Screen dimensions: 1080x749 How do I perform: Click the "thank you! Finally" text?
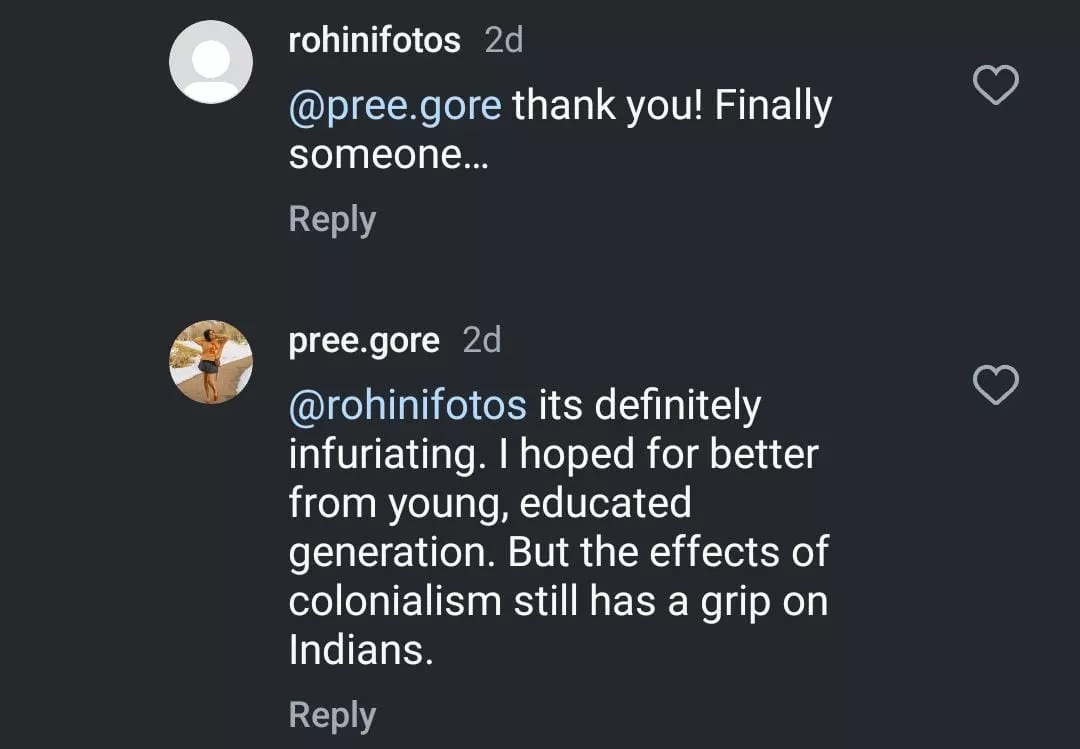coord(672,106)
